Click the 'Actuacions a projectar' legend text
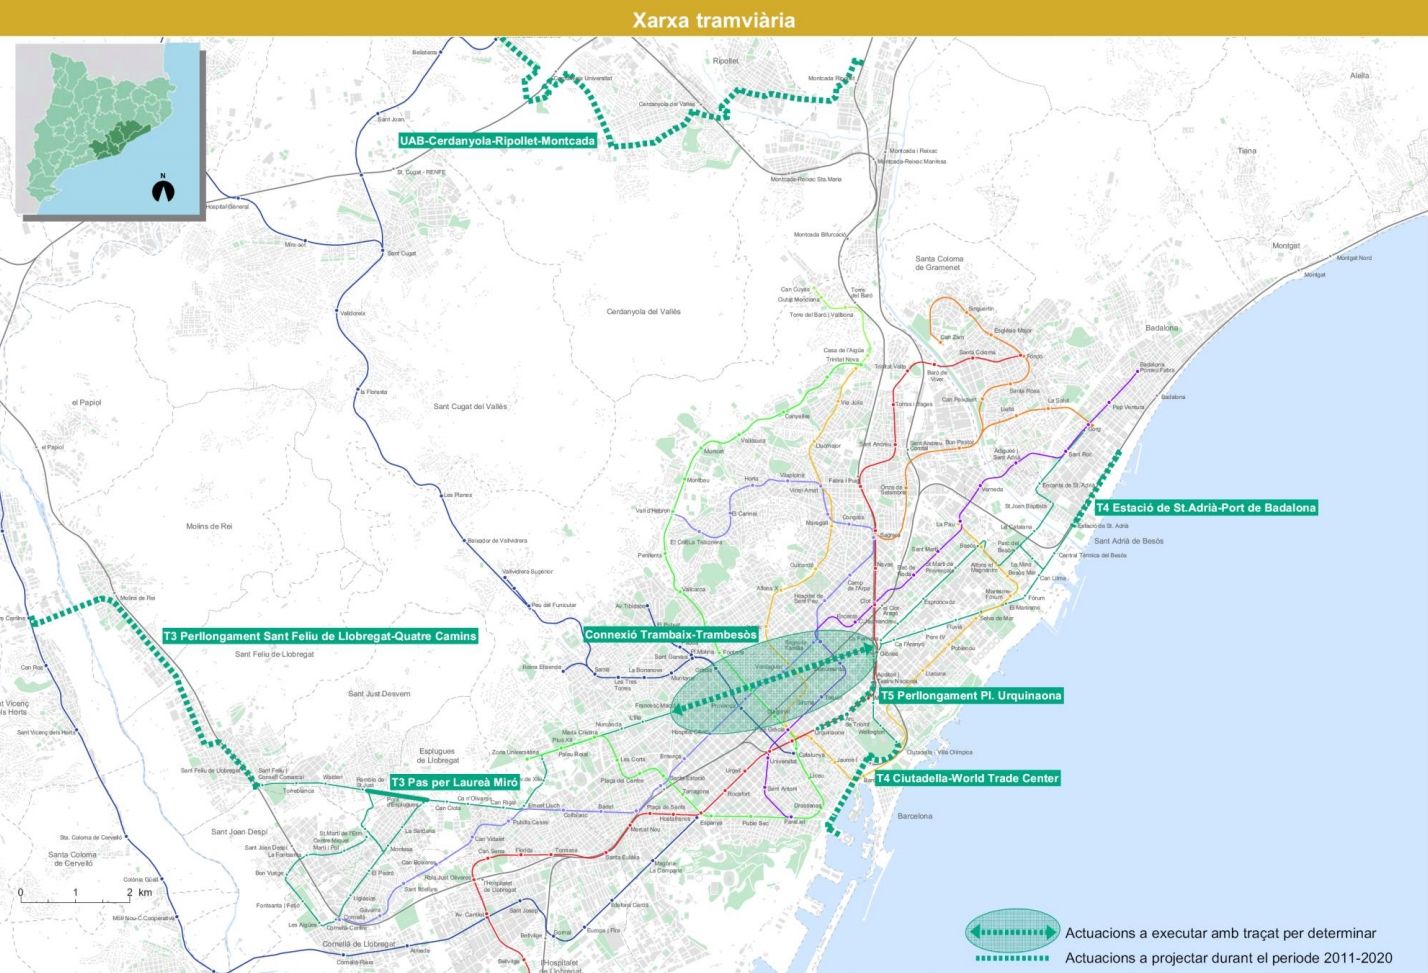This screenshot has width=1428, height=973. click(1228, 958)
